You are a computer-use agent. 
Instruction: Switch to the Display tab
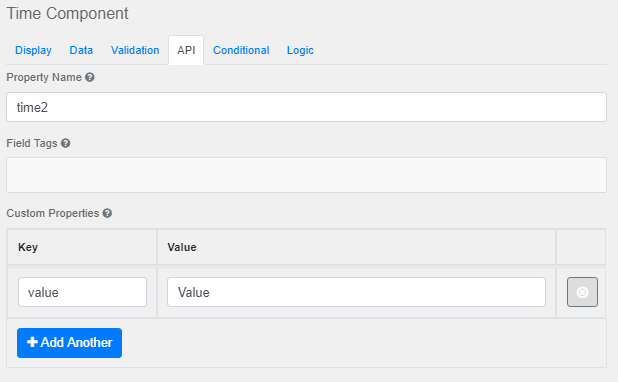pos(34,50)
